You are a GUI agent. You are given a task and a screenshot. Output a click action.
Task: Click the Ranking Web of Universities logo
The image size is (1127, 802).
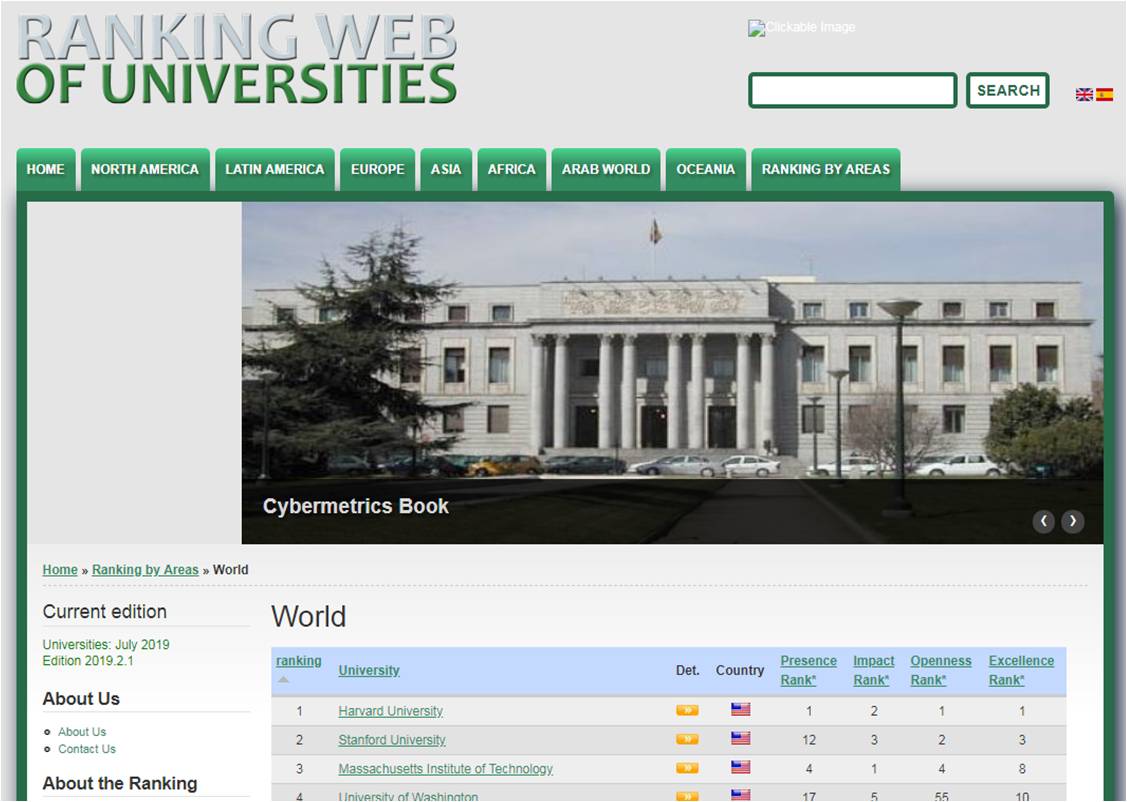236,59
